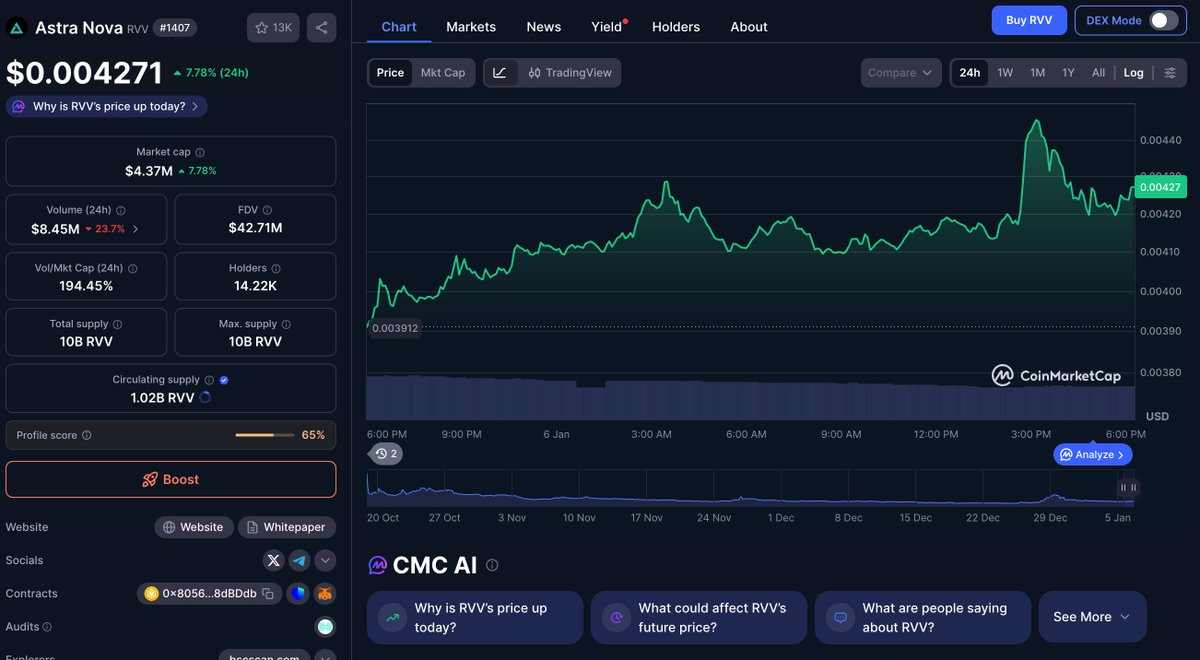Viewport: 1200px width, 660px height.
Task: Set chart range to 1Y
Action: point(1068,73)
